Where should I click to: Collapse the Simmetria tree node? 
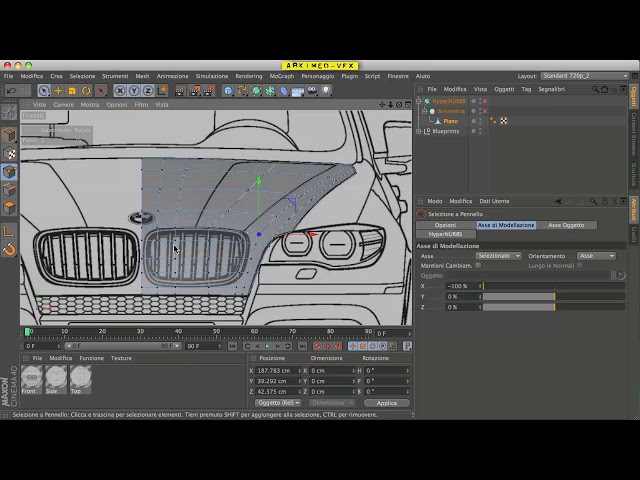pyautogui.click(x=424, y=111)
